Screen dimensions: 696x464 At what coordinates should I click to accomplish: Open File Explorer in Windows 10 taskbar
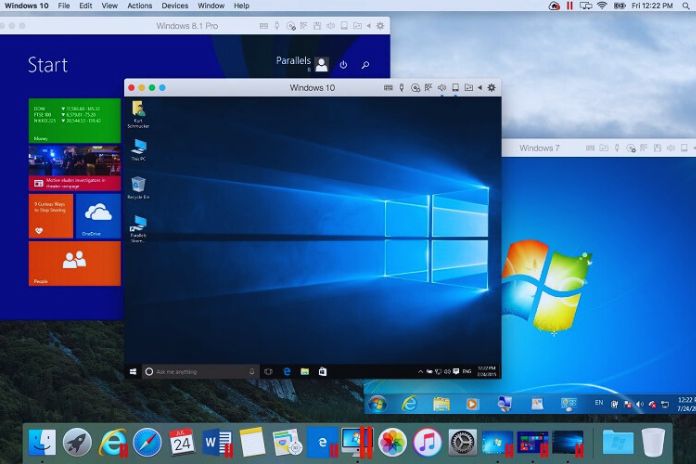(x=304, y=372)
